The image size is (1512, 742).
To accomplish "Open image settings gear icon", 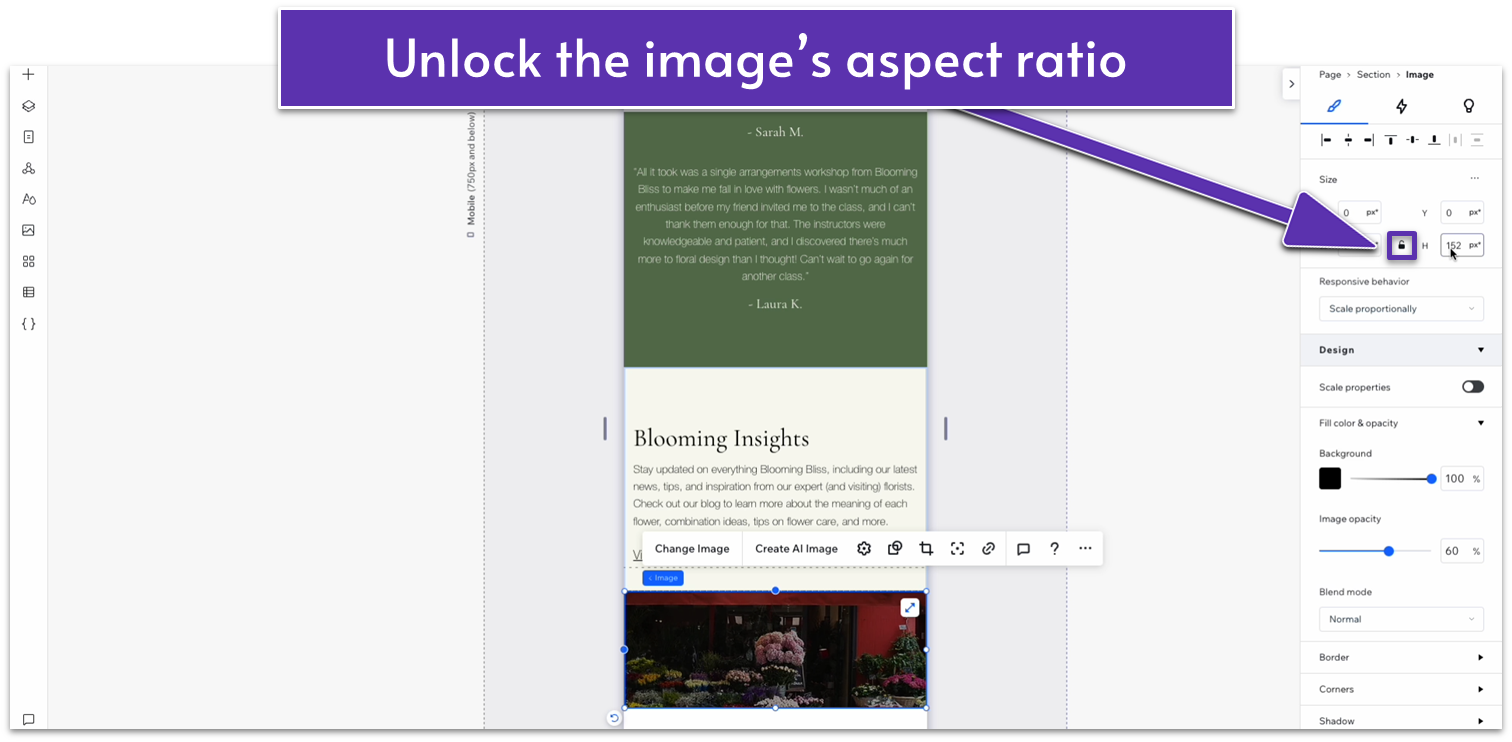I will click(864, 548).
